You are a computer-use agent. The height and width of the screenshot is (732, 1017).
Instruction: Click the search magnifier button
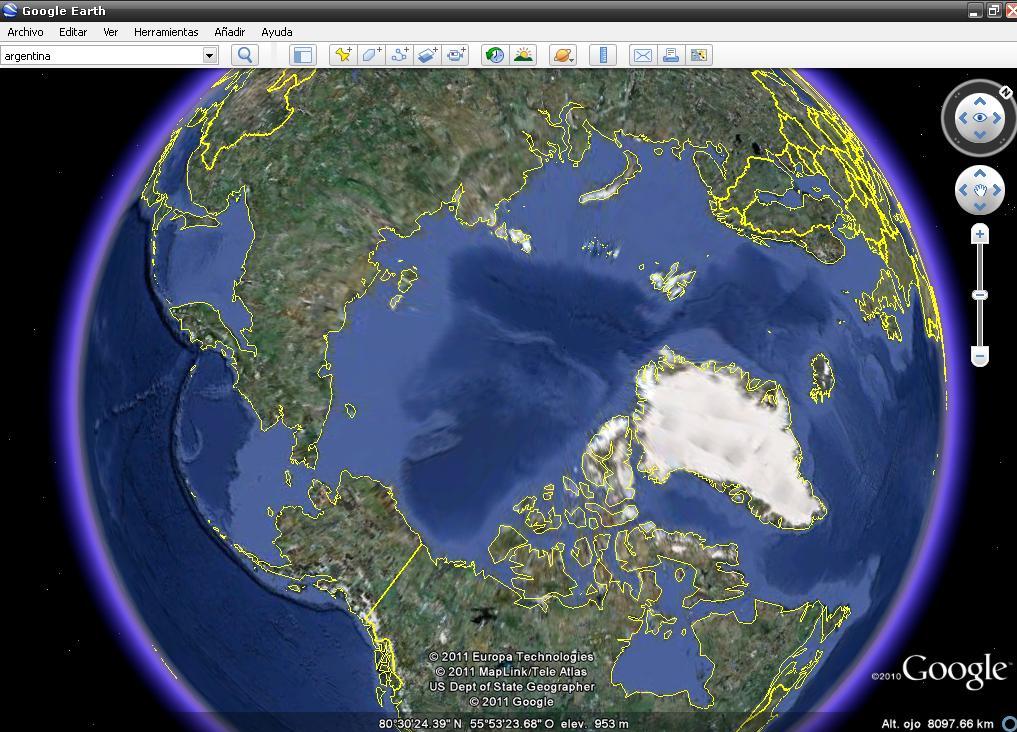tap(245, 55)
